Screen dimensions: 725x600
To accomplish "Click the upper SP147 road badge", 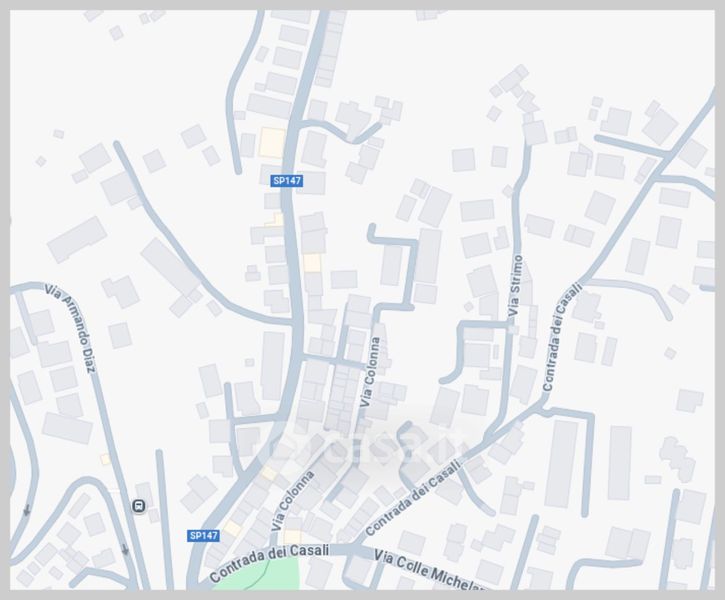I will (x=287, y=181).
